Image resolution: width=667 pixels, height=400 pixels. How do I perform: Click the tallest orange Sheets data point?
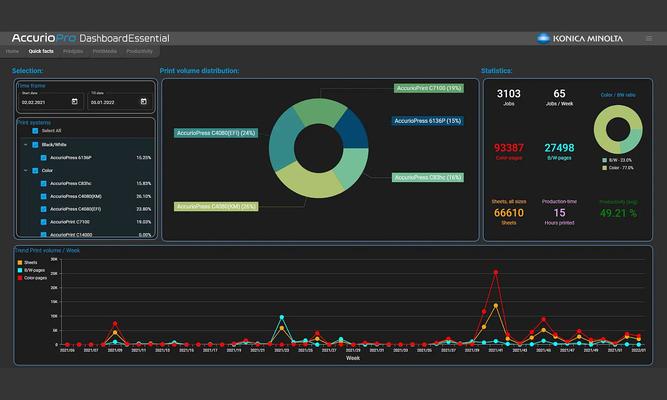click(496, 306)
